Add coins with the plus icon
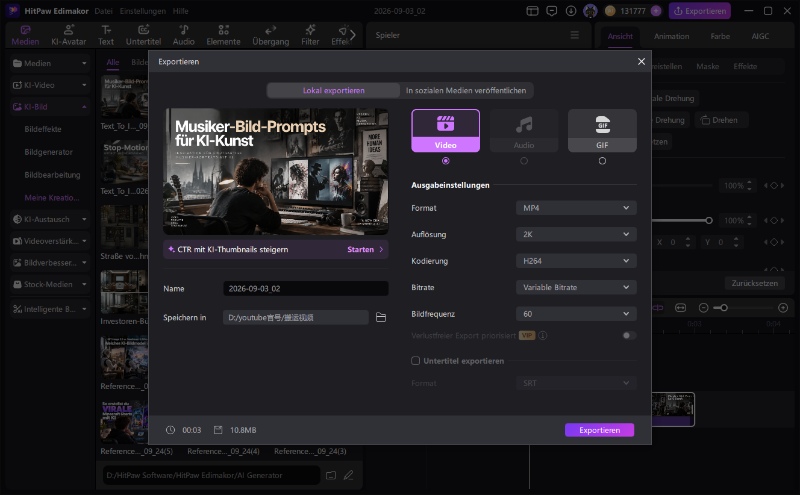Screen dimensions: 800x495 pos(656,11)
